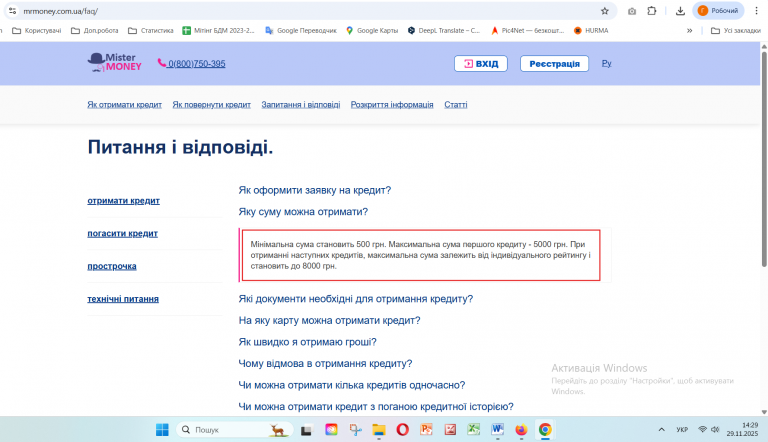
Task: Open the Google Переводчик bookmark
Action: pos(301,30)
